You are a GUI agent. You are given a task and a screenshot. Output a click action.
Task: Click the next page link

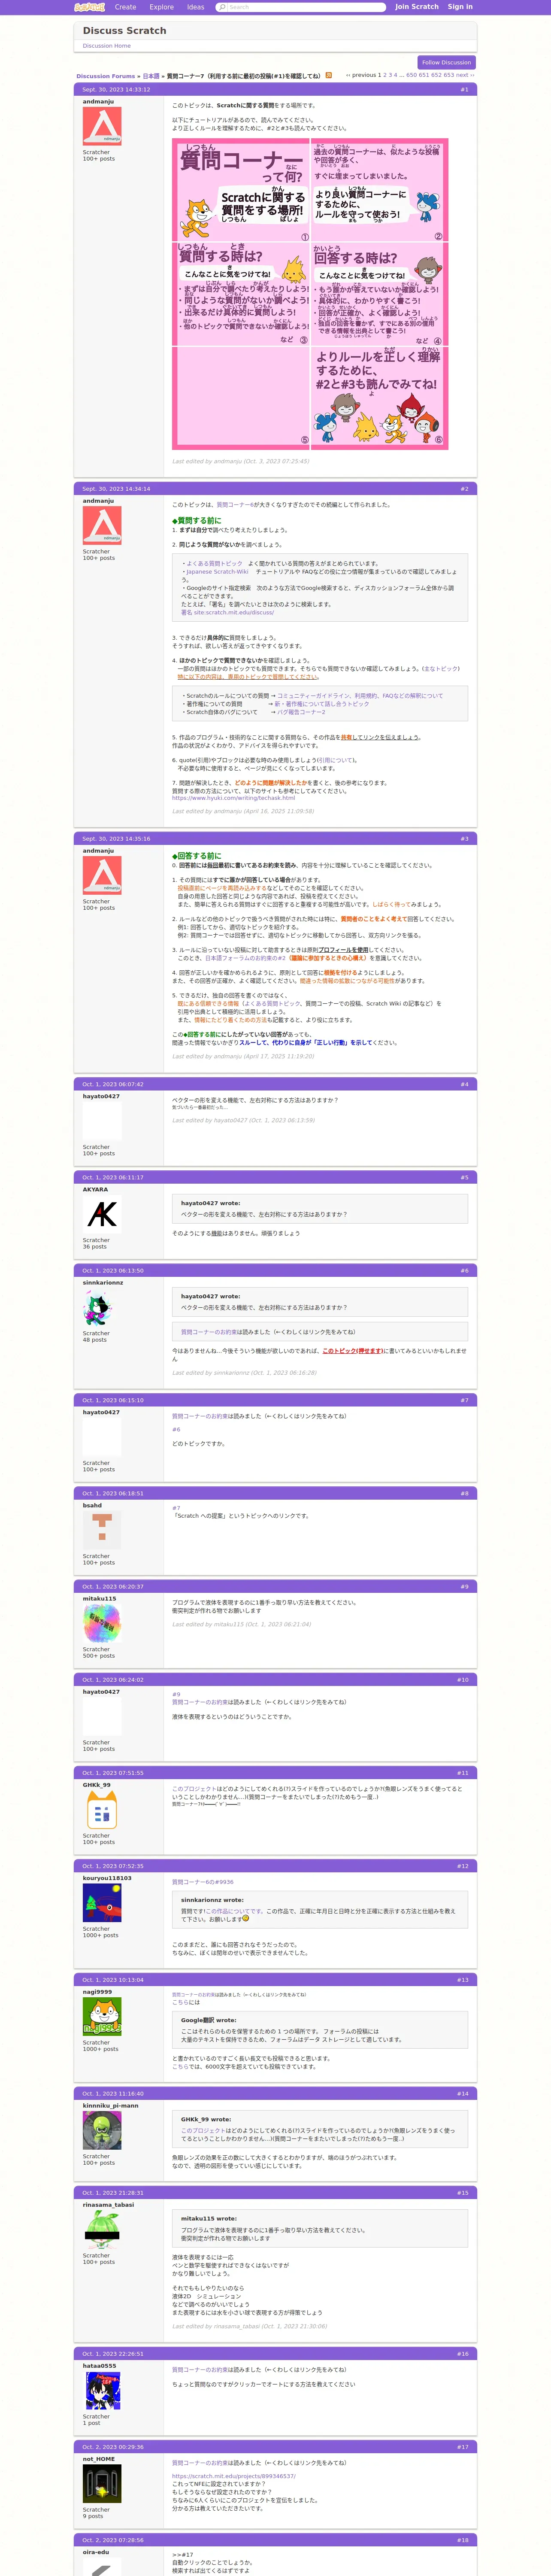pos(465,75)
